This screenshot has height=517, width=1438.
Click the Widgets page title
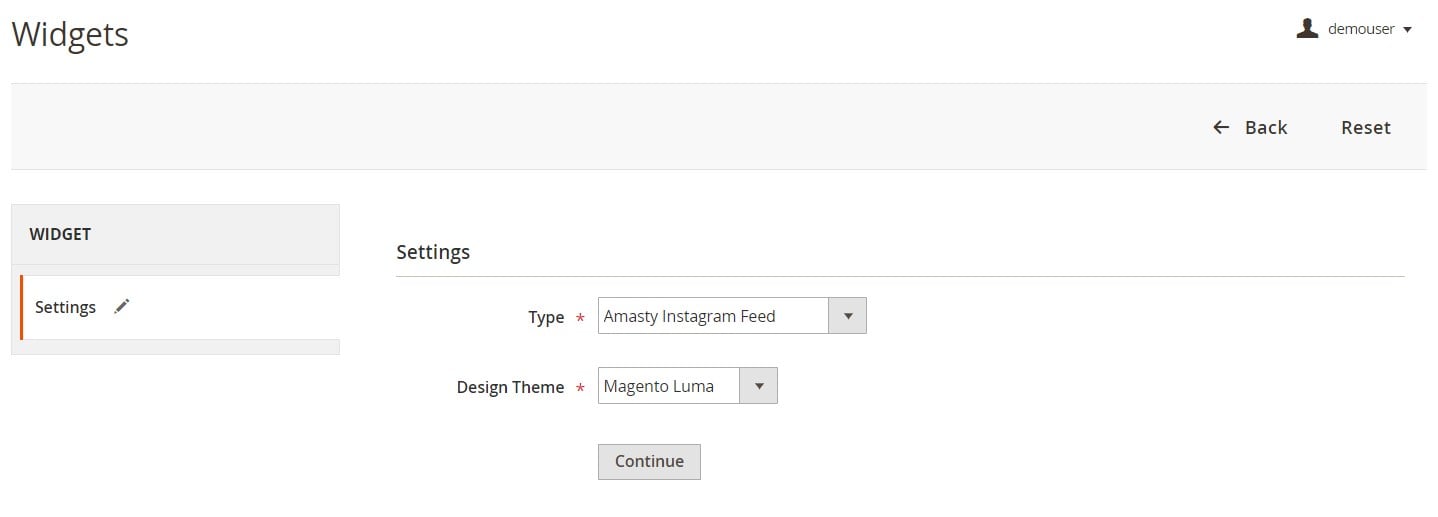pos(70,34)
